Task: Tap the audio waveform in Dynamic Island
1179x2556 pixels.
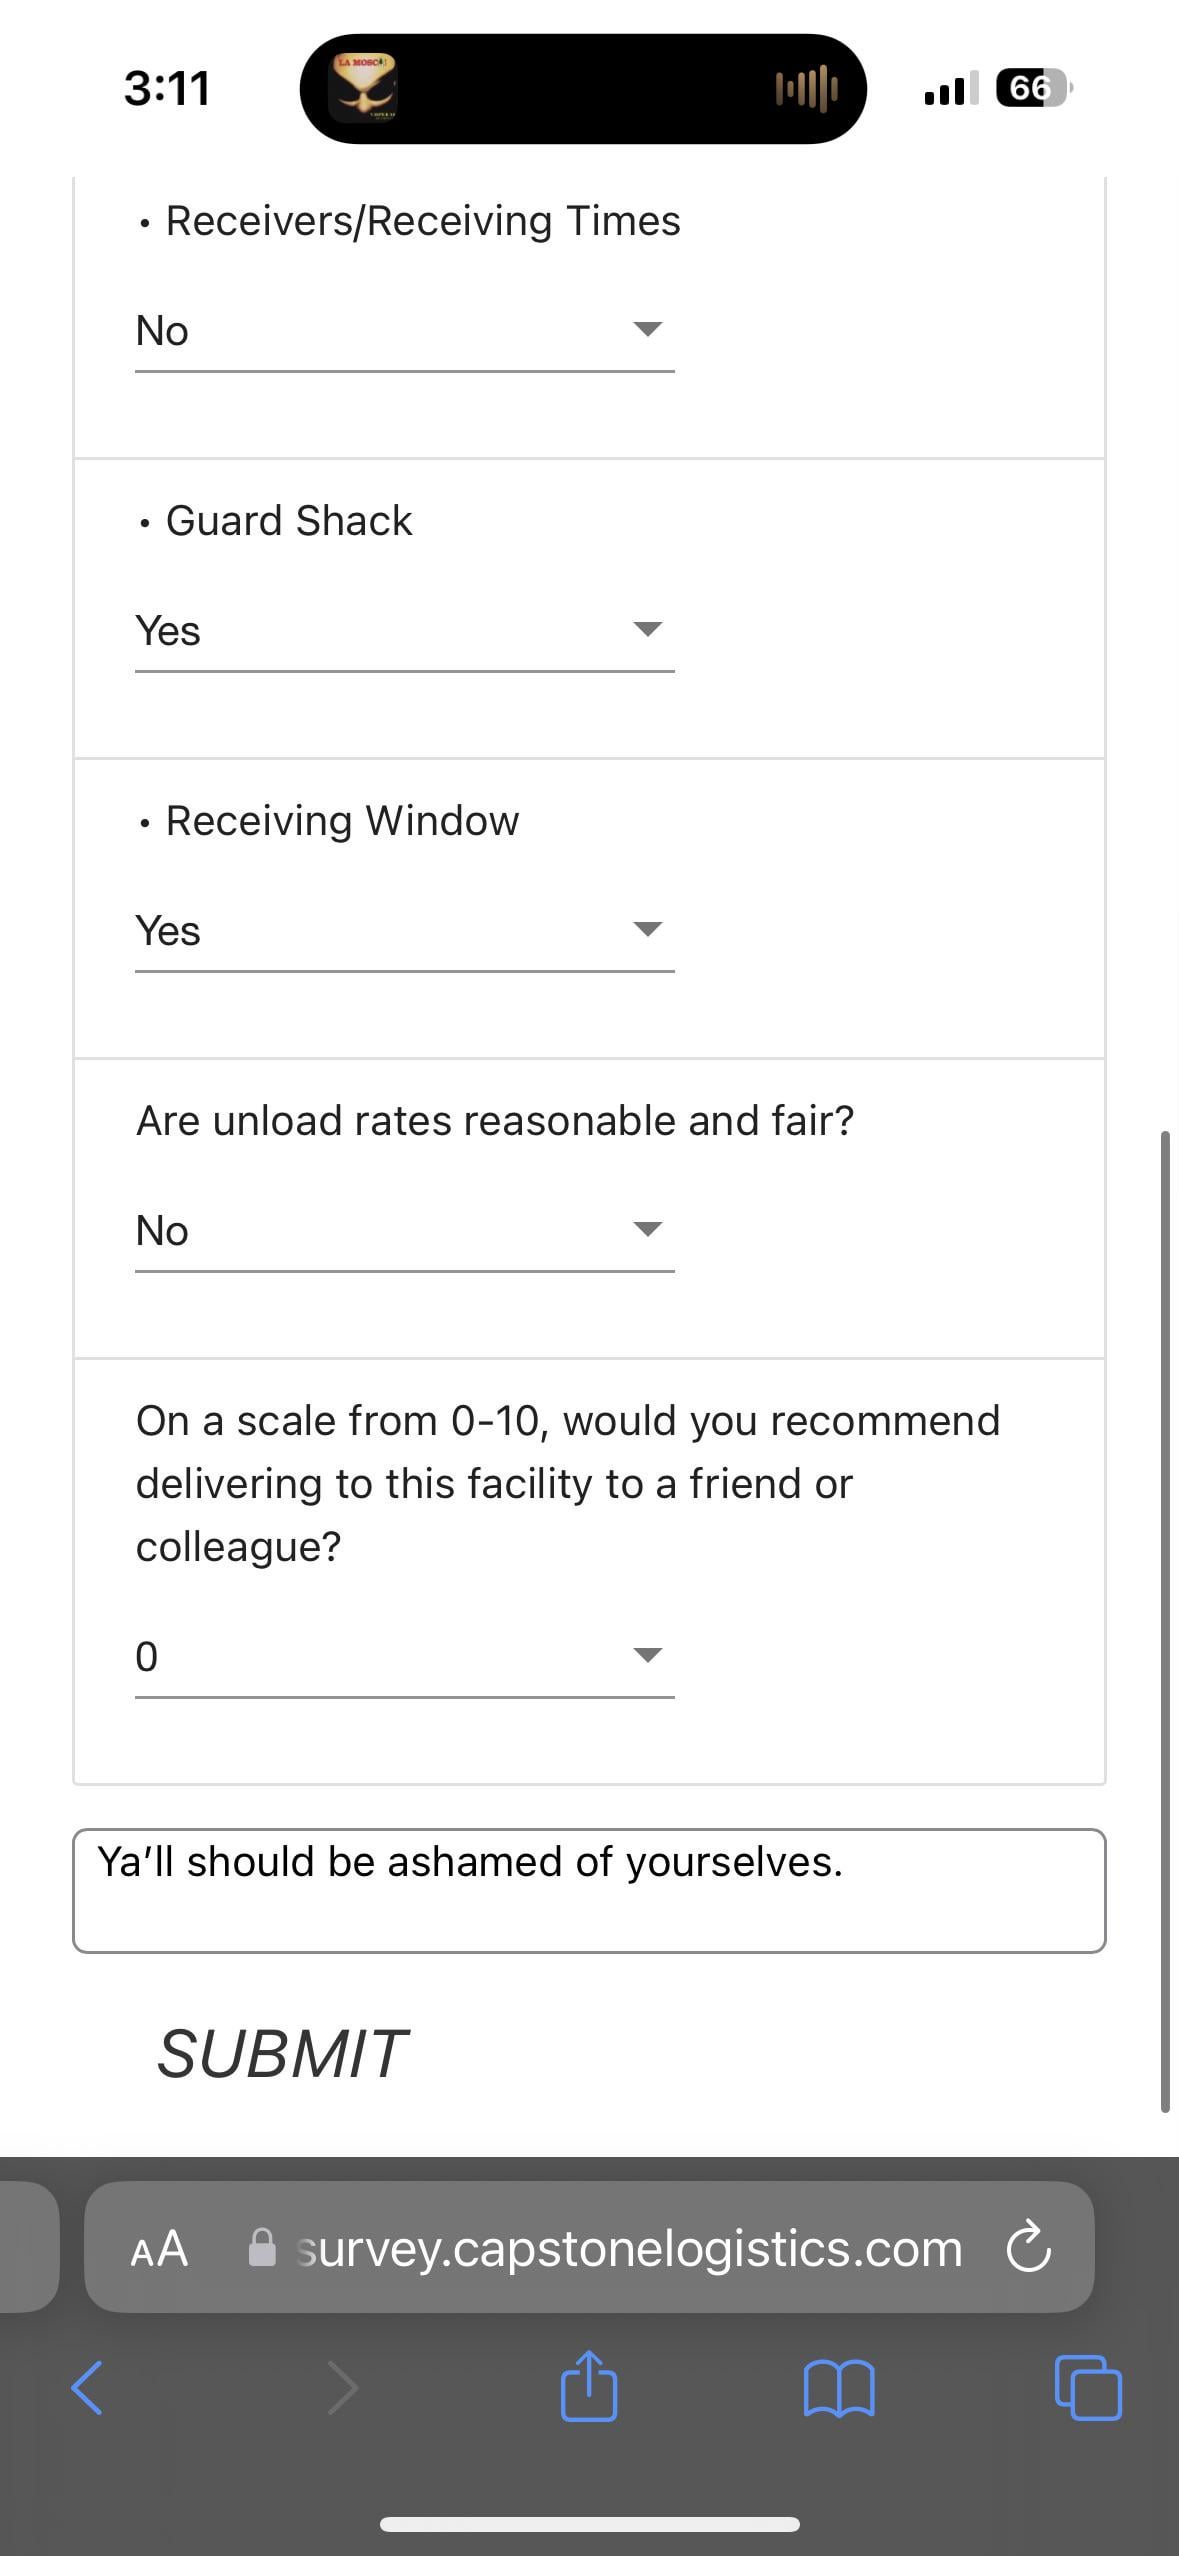Action: point(806,89)
